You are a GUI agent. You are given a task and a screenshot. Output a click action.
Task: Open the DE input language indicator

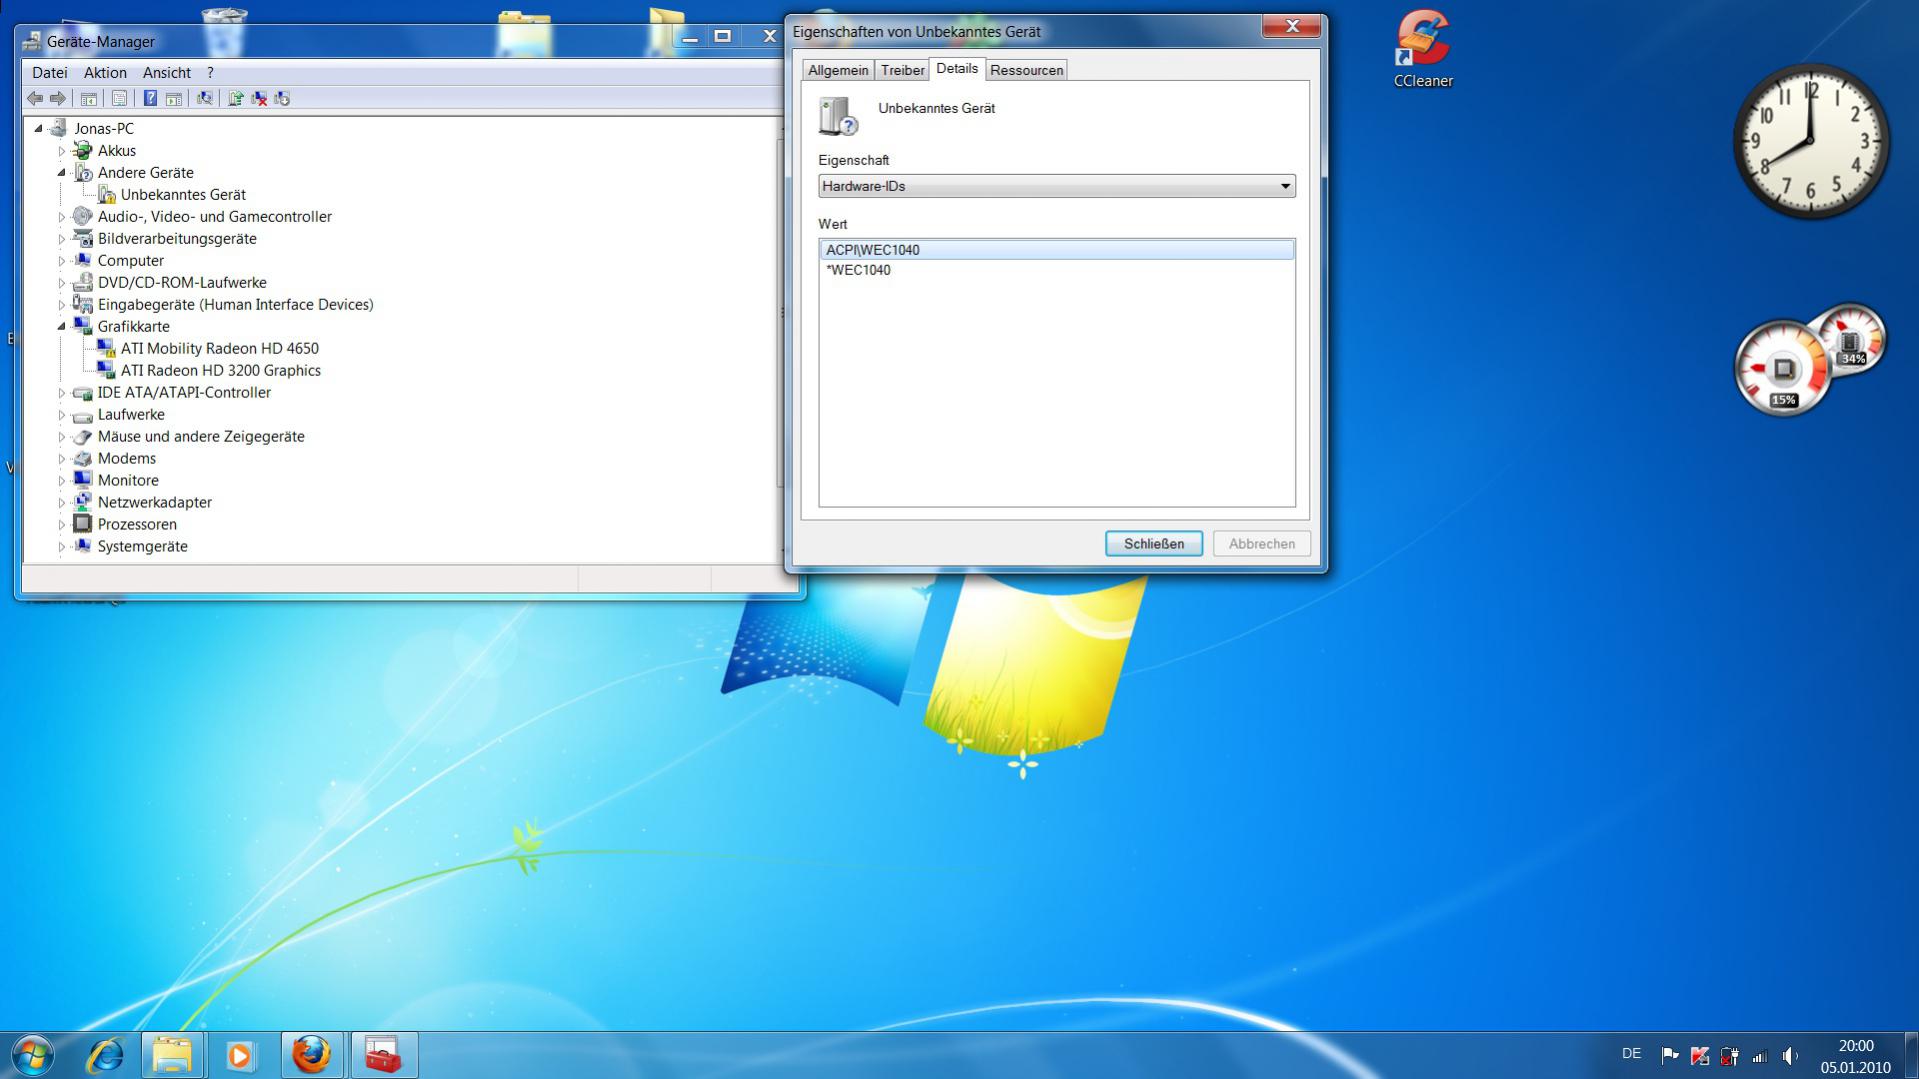(1631, 1054)
